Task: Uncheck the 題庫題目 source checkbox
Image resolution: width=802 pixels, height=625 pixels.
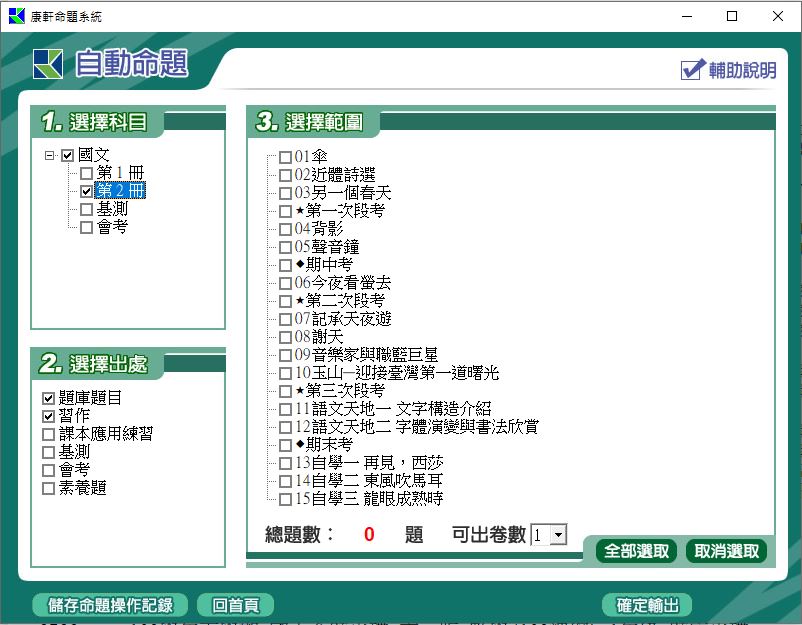Action: [49, 399]
